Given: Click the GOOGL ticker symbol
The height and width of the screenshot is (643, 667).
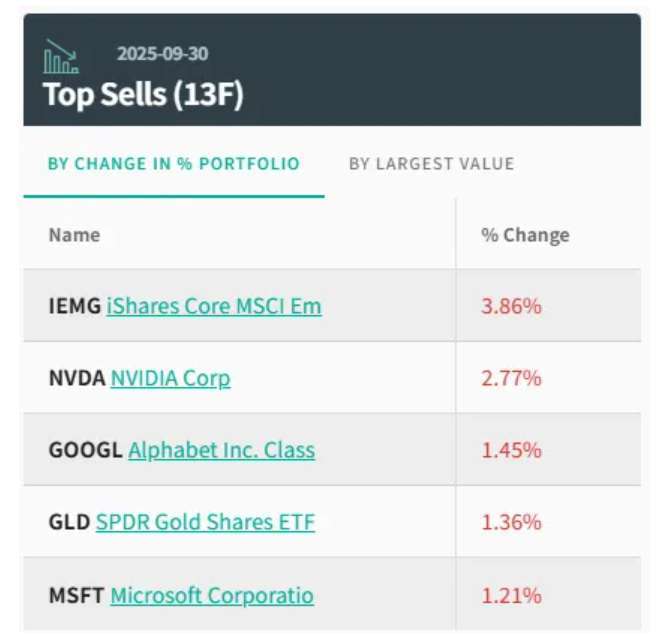Looking at the screenshot, I should 86,450.
